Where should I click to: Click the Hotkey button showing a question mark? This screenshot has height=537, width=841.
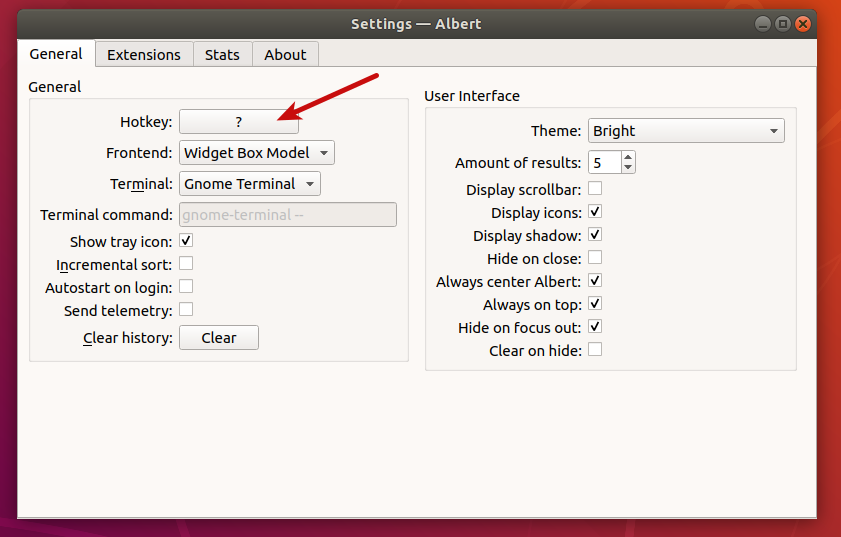[238, 122]
